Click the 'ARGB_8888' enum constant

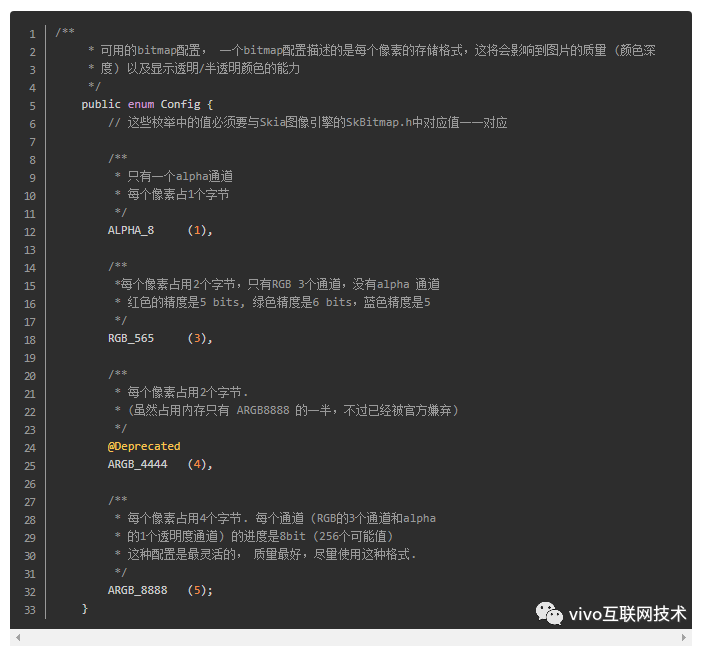pyautogui.click(x=138, y=590)
